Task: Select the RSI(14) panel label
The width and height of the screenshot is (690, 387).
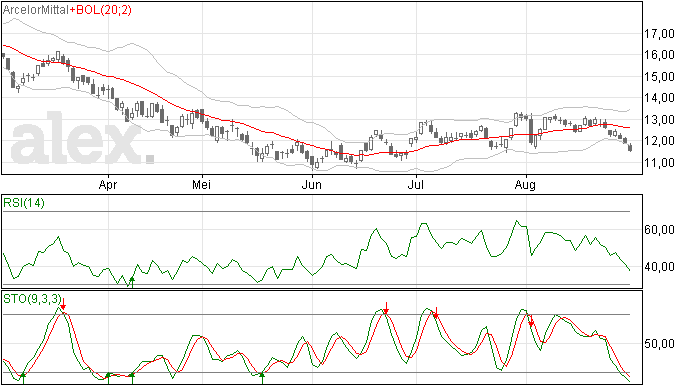Action: [24, 203]
